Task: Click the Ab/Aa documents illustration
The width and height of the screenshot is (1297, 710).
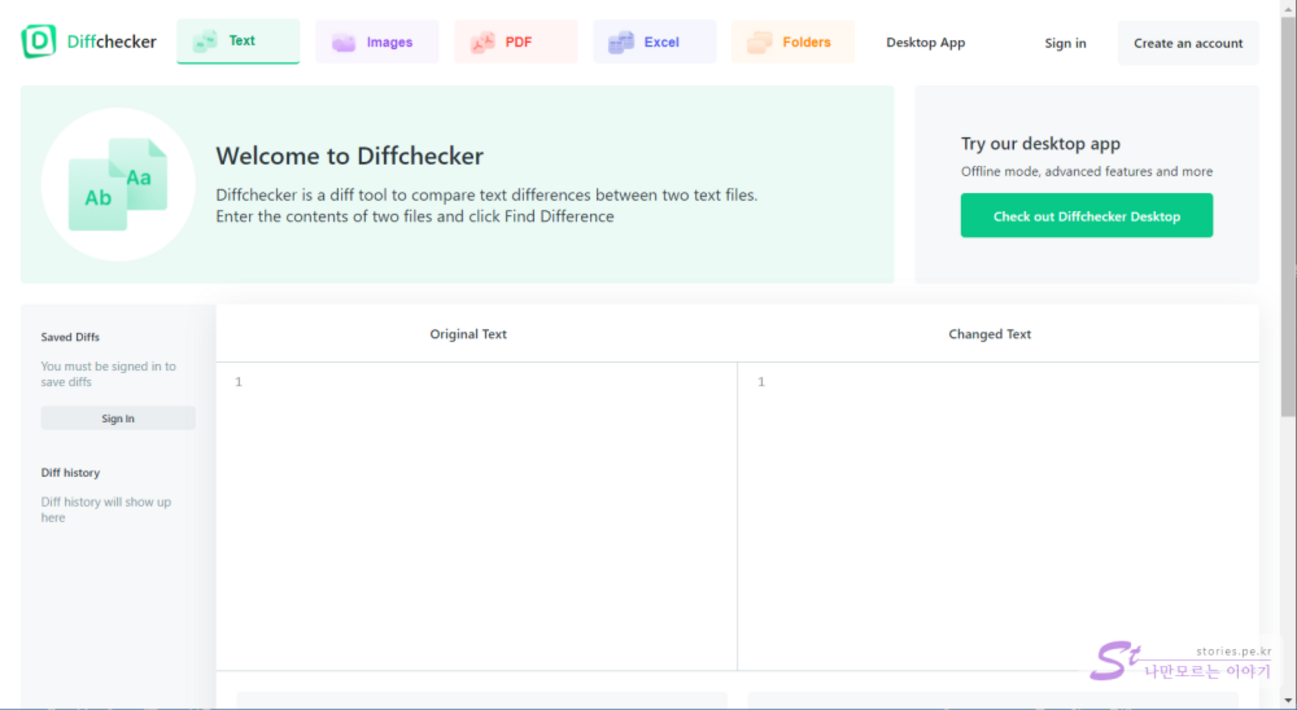Action: (x=118, y=184)
